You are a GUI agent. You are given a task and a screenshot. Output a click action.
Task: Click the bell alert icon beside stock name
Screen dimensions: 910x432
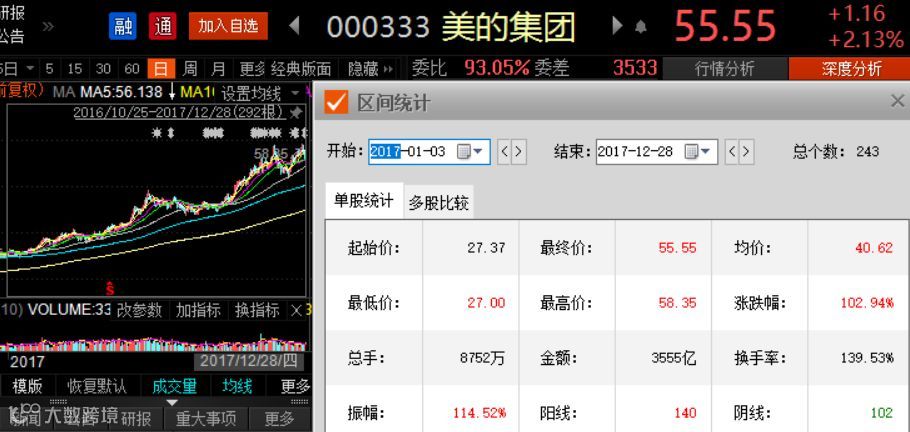(x=641, y=27)
